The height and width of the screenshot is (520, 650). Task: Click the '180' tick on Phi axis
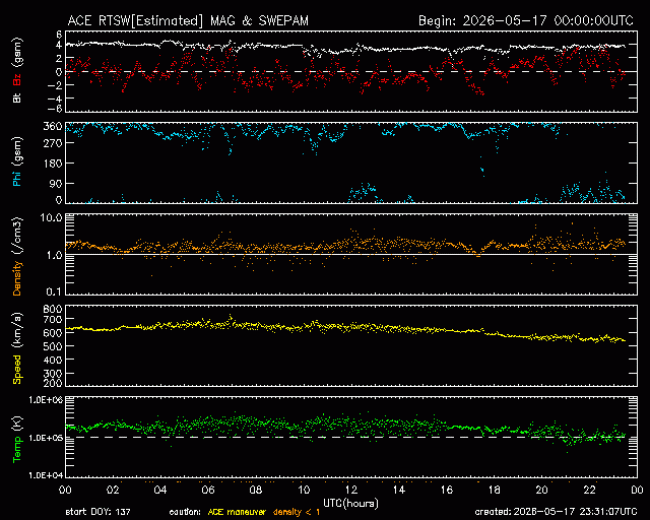[53, 163]
